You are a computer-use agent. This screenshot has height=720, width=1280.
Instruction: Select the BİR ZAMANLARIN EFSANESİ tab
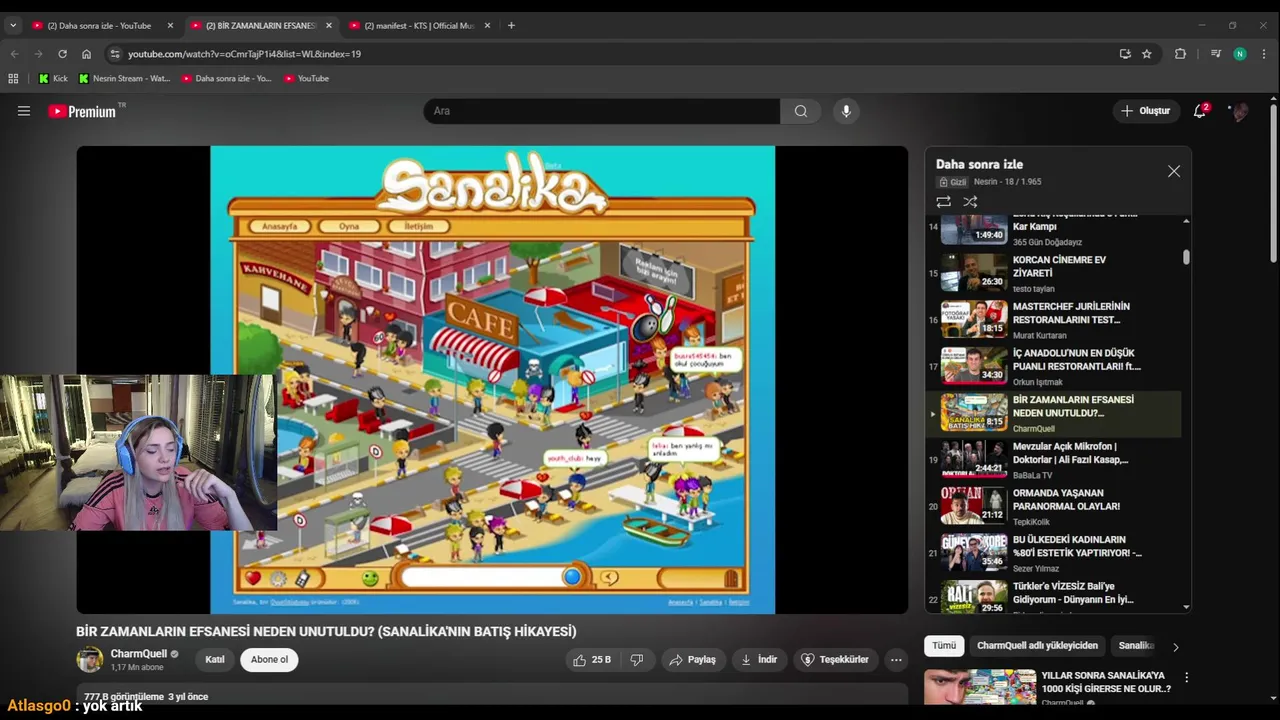tap(259, 25)
